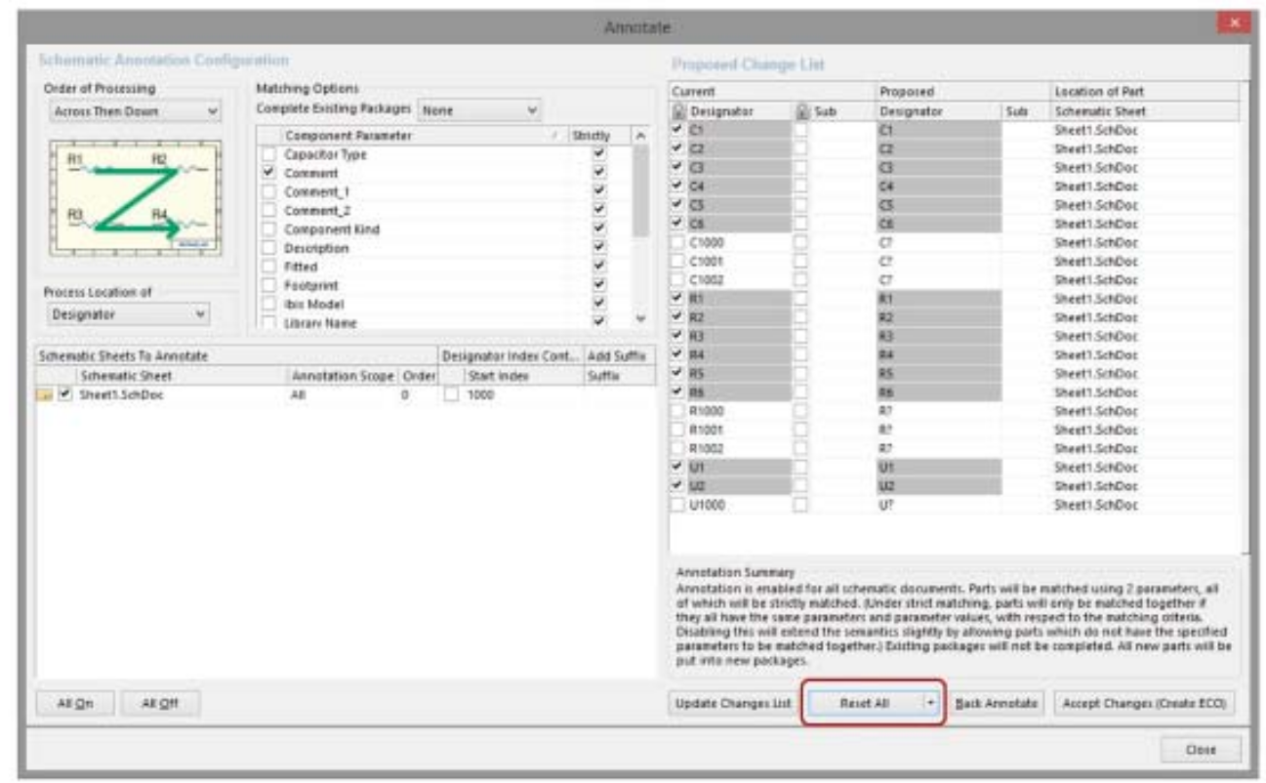Select the U2 current designator cell

(x=740, y=487)
